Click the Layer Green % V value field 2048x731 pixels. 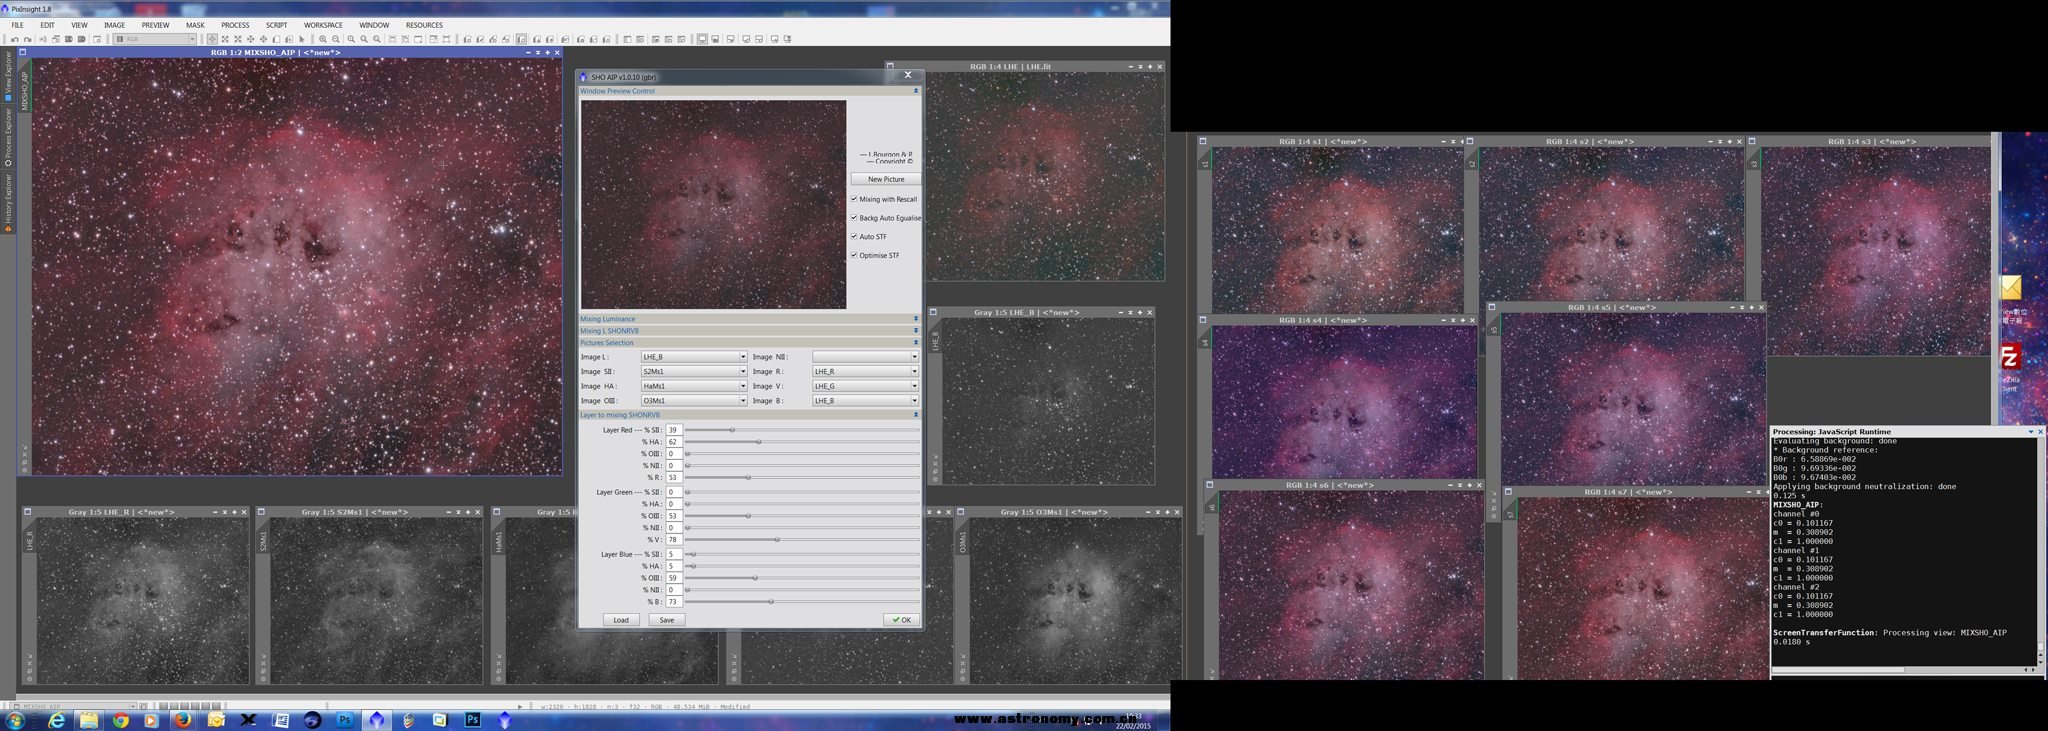point(674,540)
